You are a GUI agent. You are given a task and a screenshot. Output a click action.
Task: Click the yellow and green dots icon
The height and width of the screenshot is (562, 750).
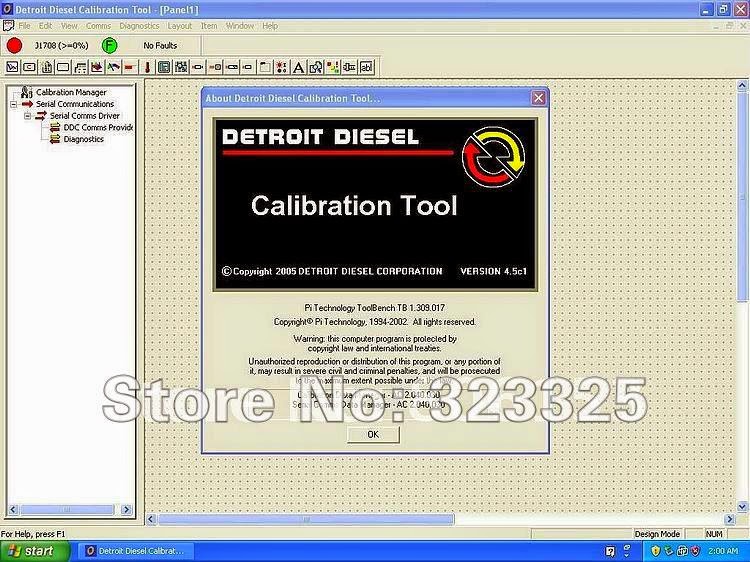(x=332, y=67)
